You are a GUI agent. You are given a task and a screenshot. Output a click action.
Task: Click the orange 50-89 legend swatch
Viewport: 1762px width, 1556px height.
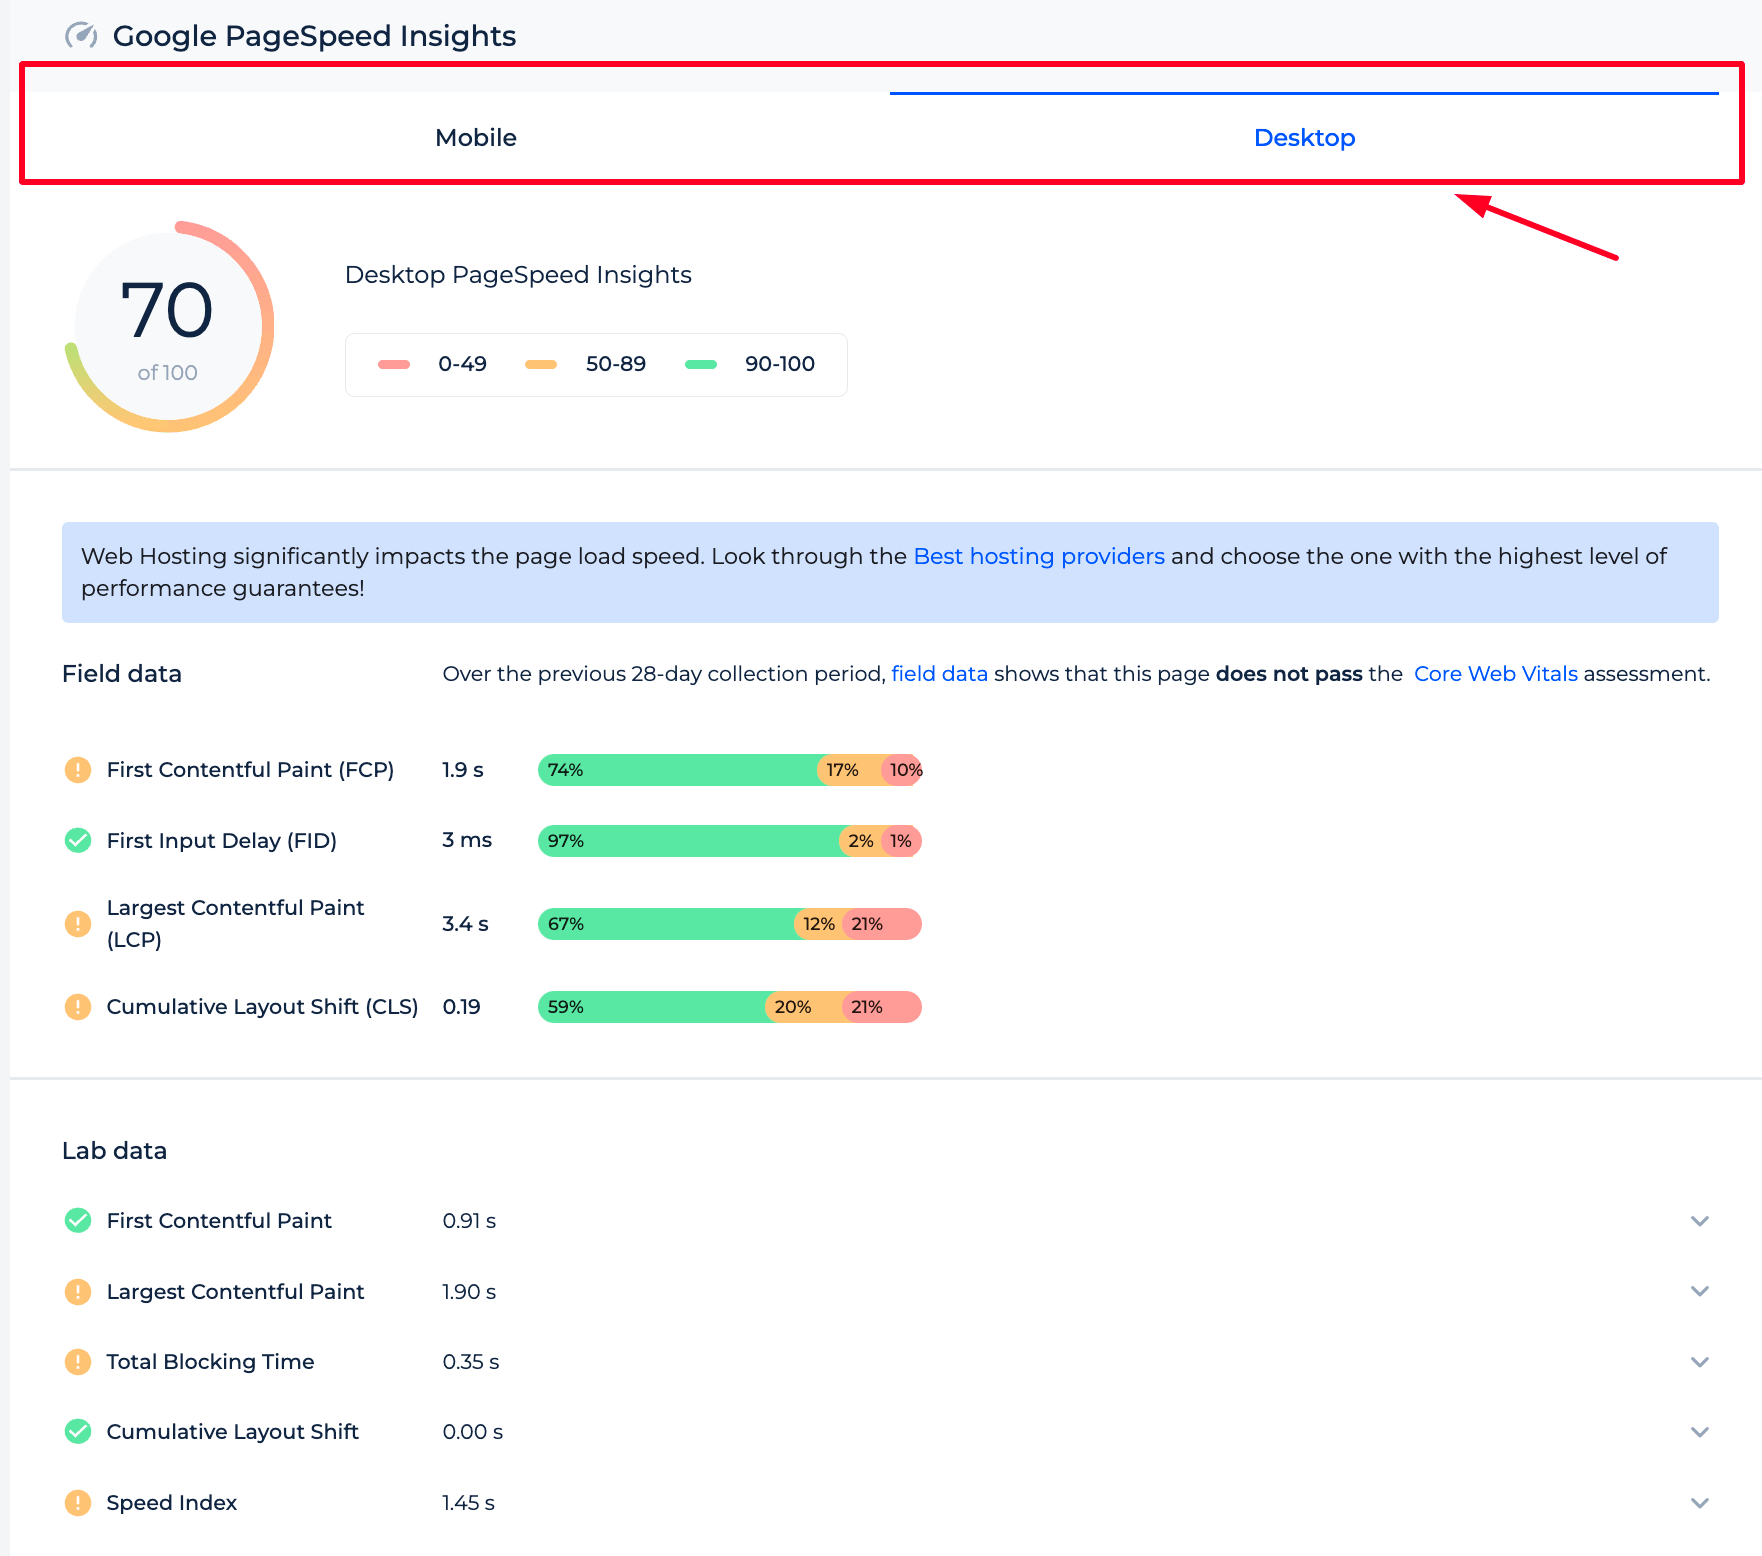[x=541, y=364]
